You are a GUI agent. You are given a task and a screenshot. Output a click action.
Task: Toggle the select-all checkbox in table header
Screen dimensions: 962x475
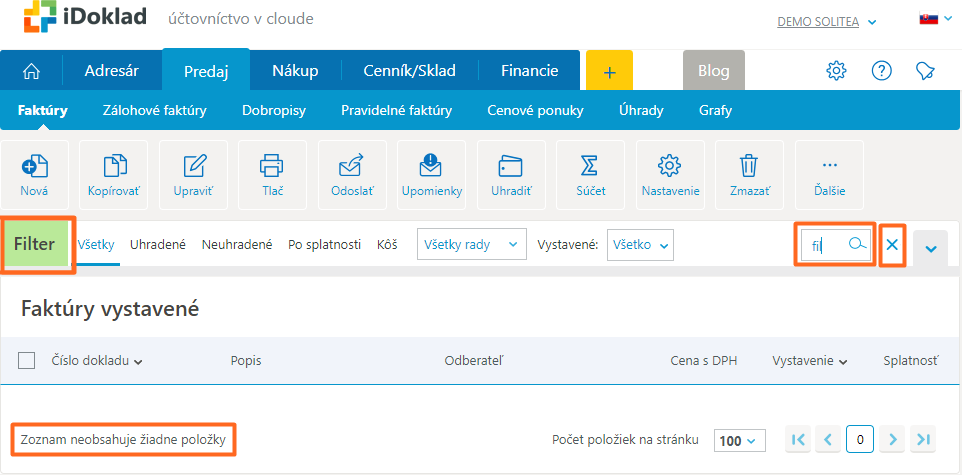click(27, 360)
